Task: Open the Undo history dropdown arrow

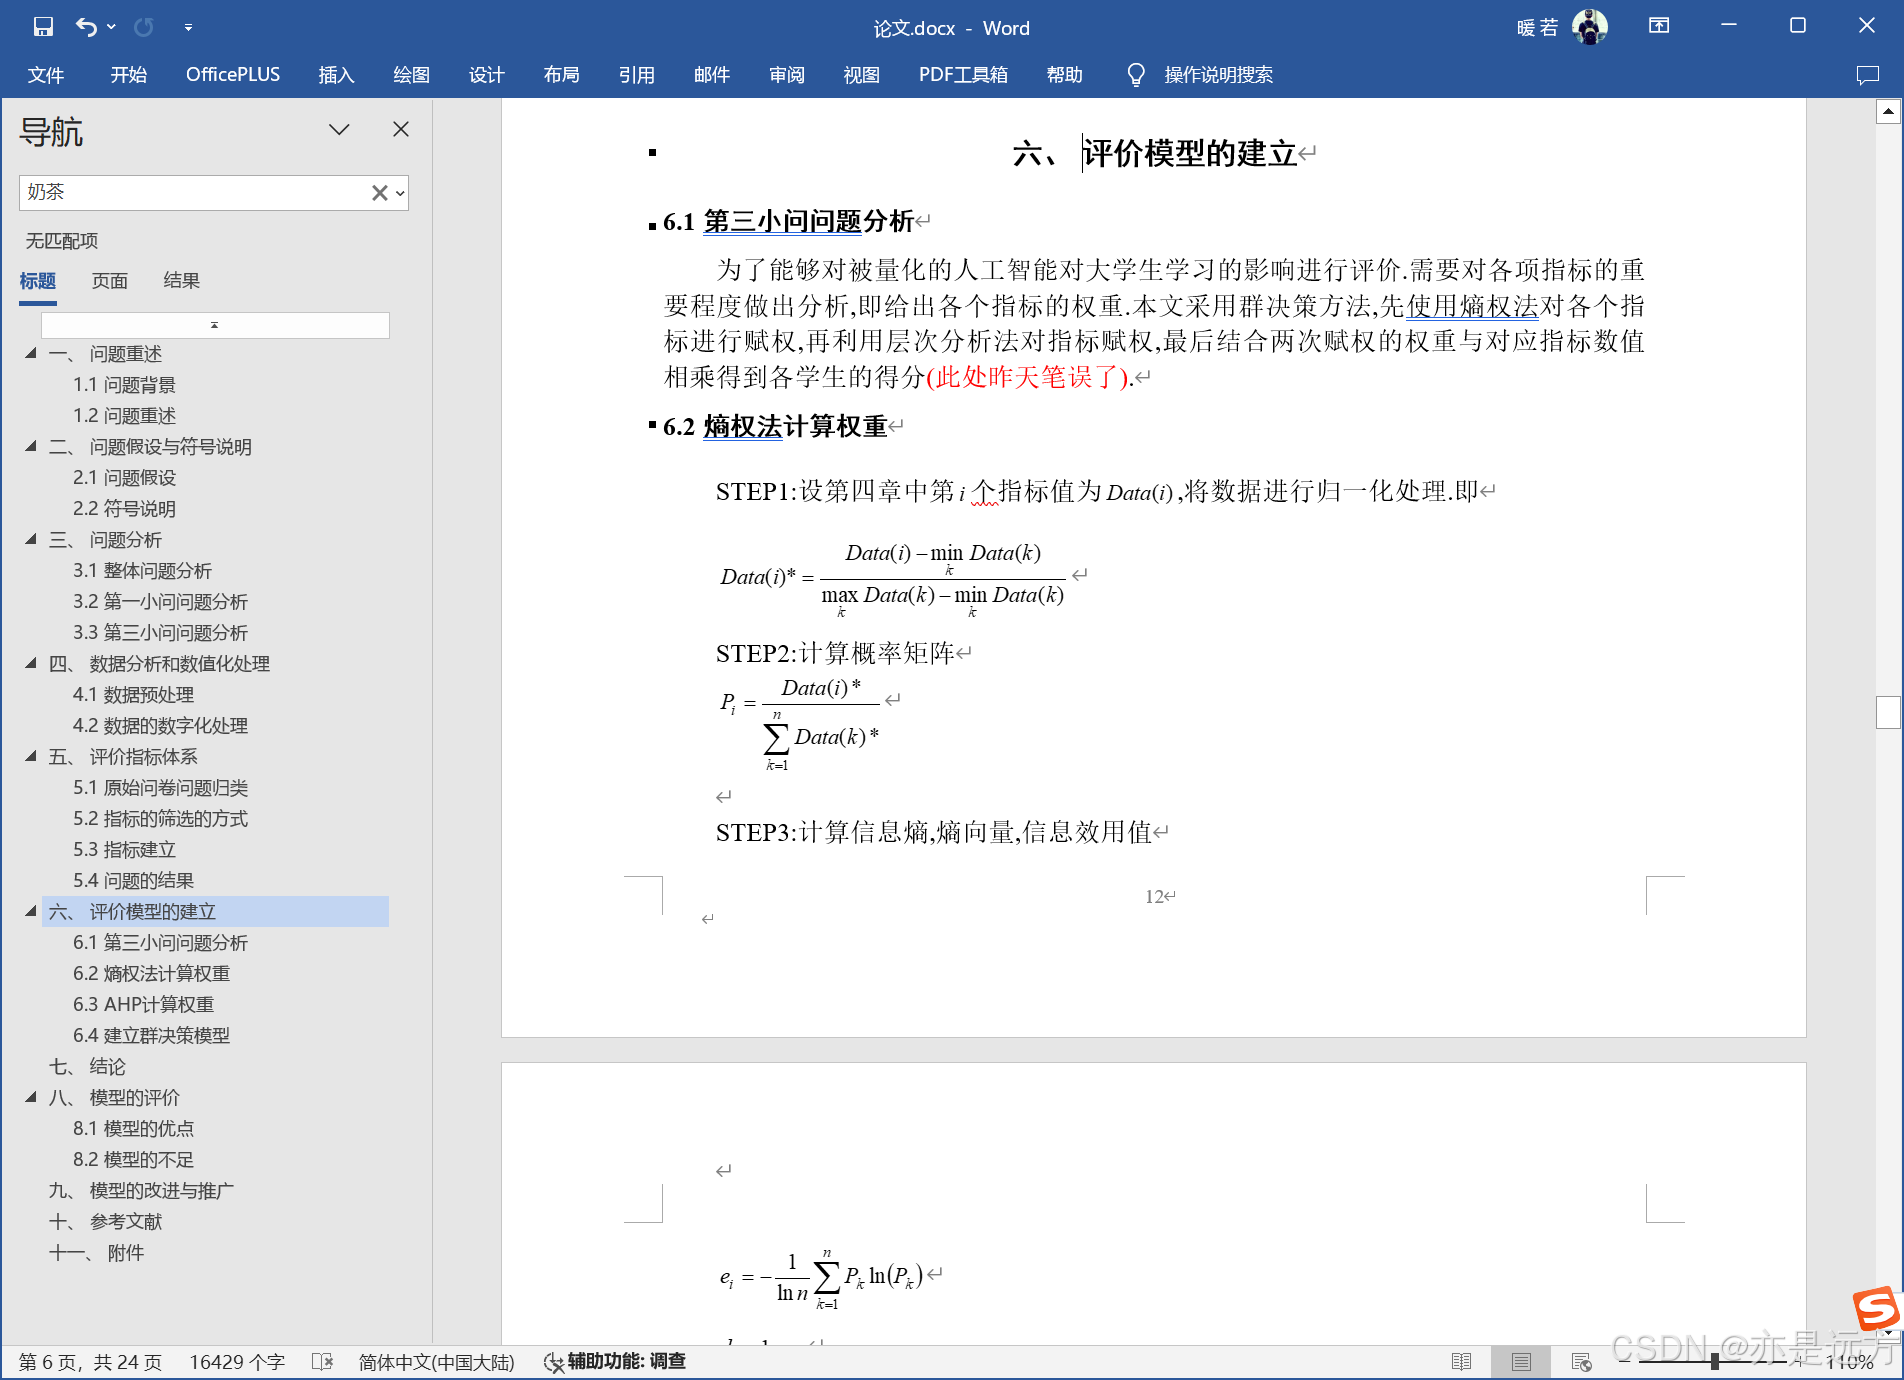Action: 111,27
